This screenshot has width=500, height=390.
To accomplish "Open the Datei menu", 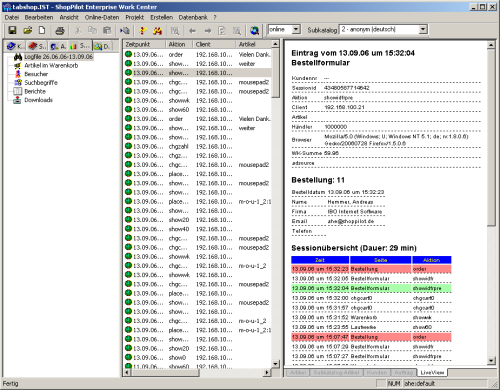I will pyautogui.click(x=12, y=17).
